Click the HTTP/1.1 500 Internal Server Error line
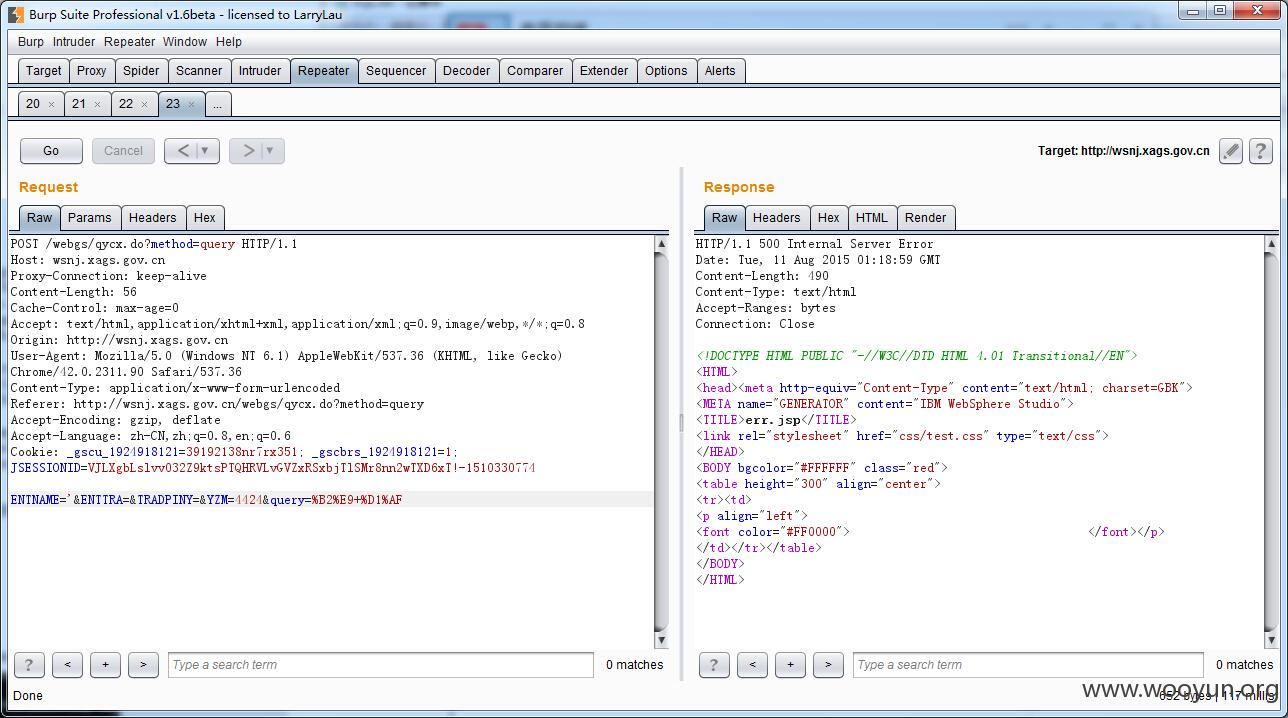1288x718 pixels. tap(814, 244)
